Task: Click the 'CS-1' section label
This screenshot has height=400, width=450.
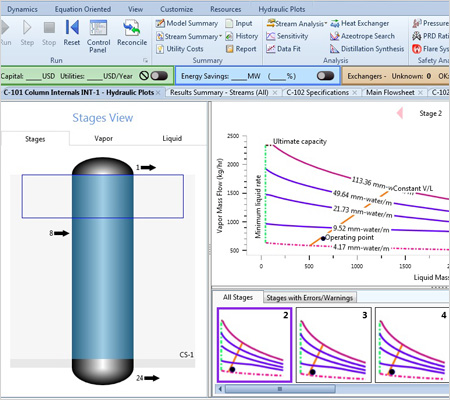Action: point(187,355)
